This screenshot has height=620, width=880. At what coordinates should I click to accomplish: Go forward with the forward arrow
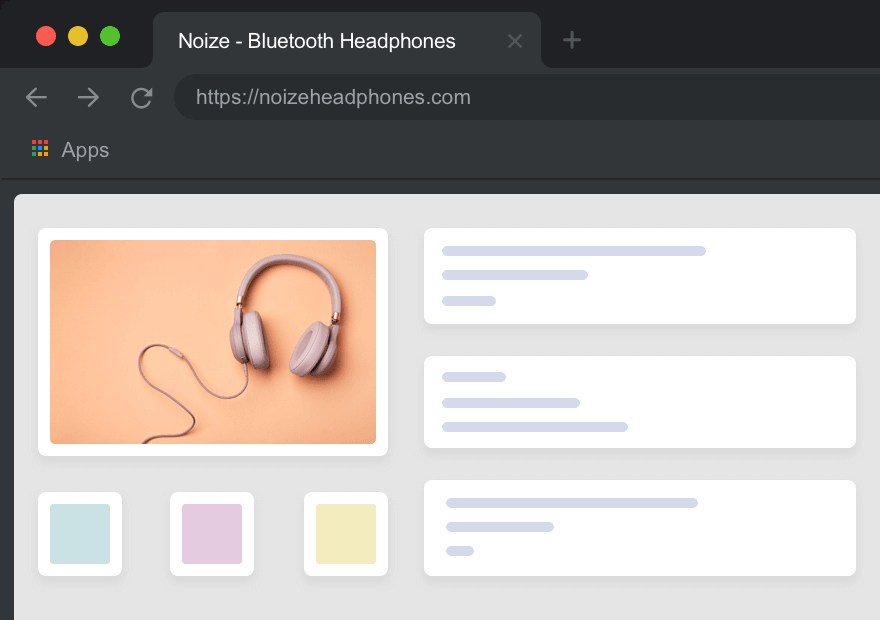coord(88,98)
